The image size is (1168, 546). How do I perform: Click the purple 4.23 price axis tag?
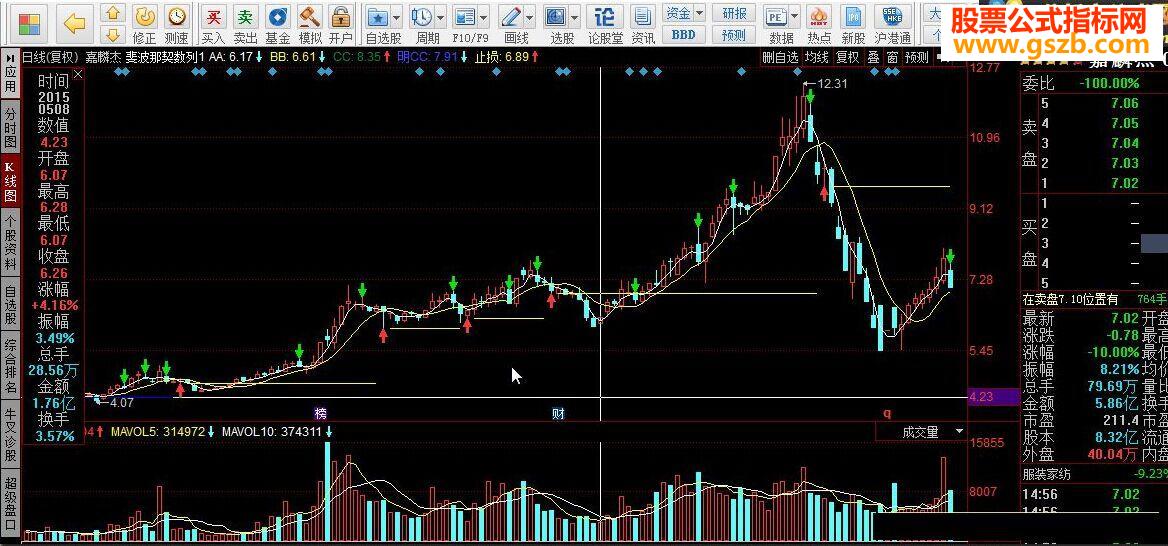coord(993,397)
